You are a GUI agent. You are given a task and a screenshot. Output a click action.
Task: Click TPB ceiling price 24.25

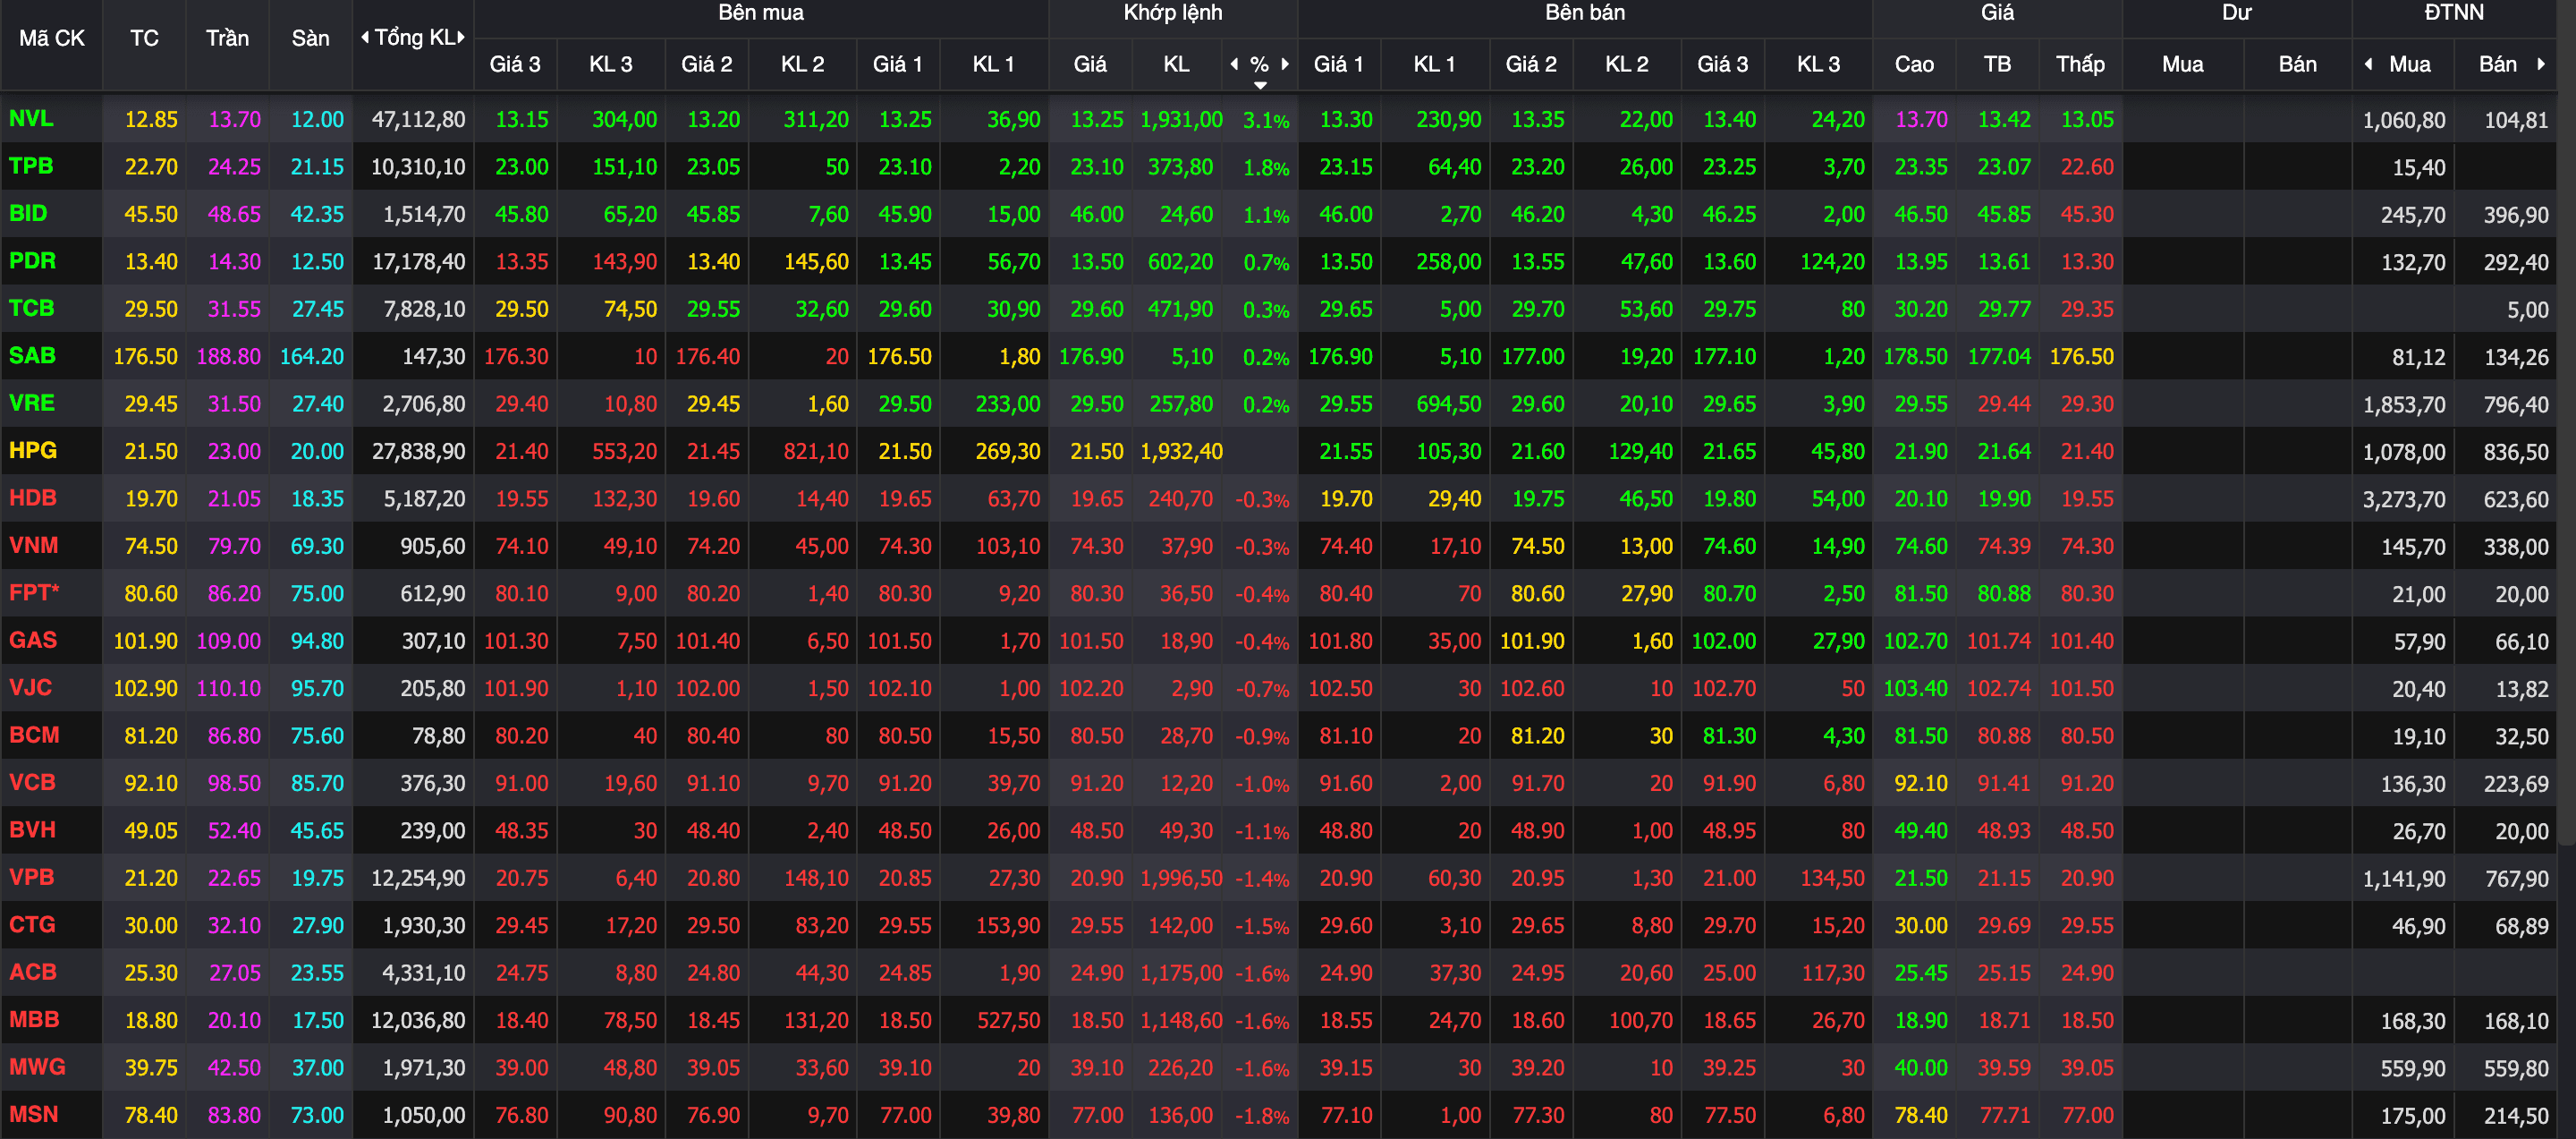click(x=234, y=167)
